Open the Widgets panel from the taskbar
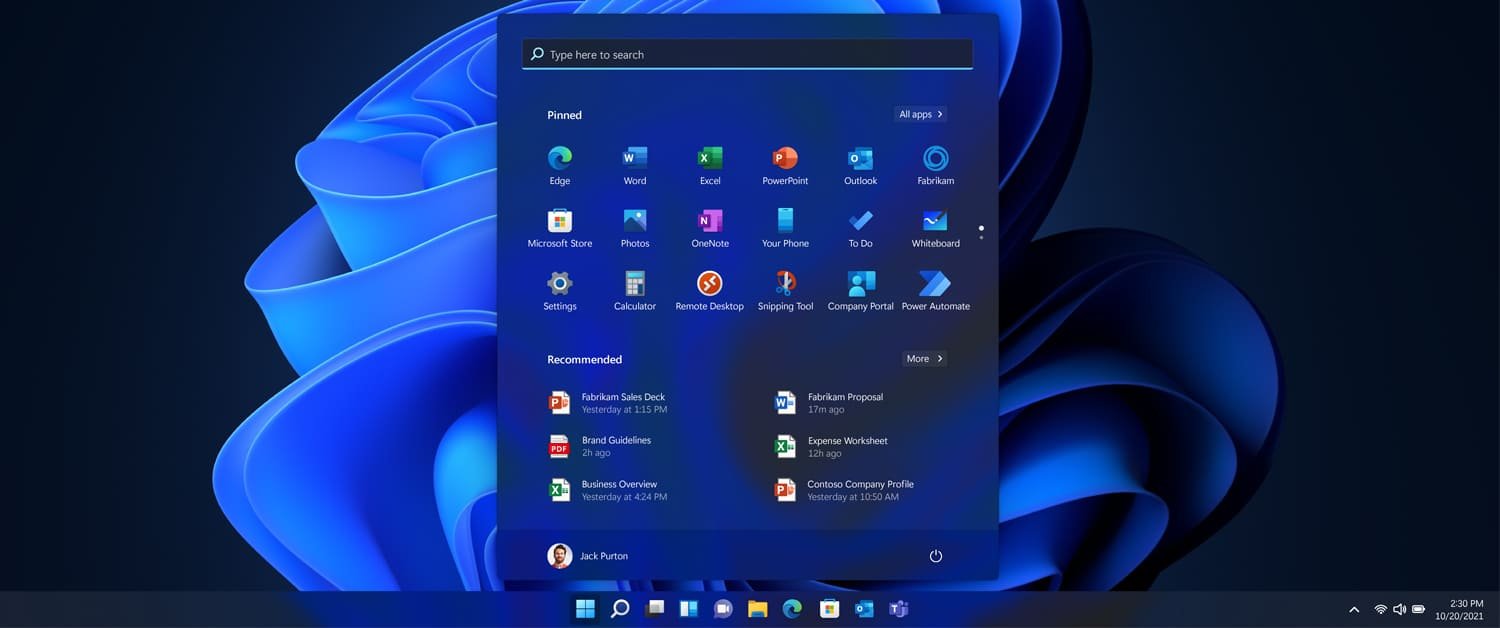 (x=689, y=609)
